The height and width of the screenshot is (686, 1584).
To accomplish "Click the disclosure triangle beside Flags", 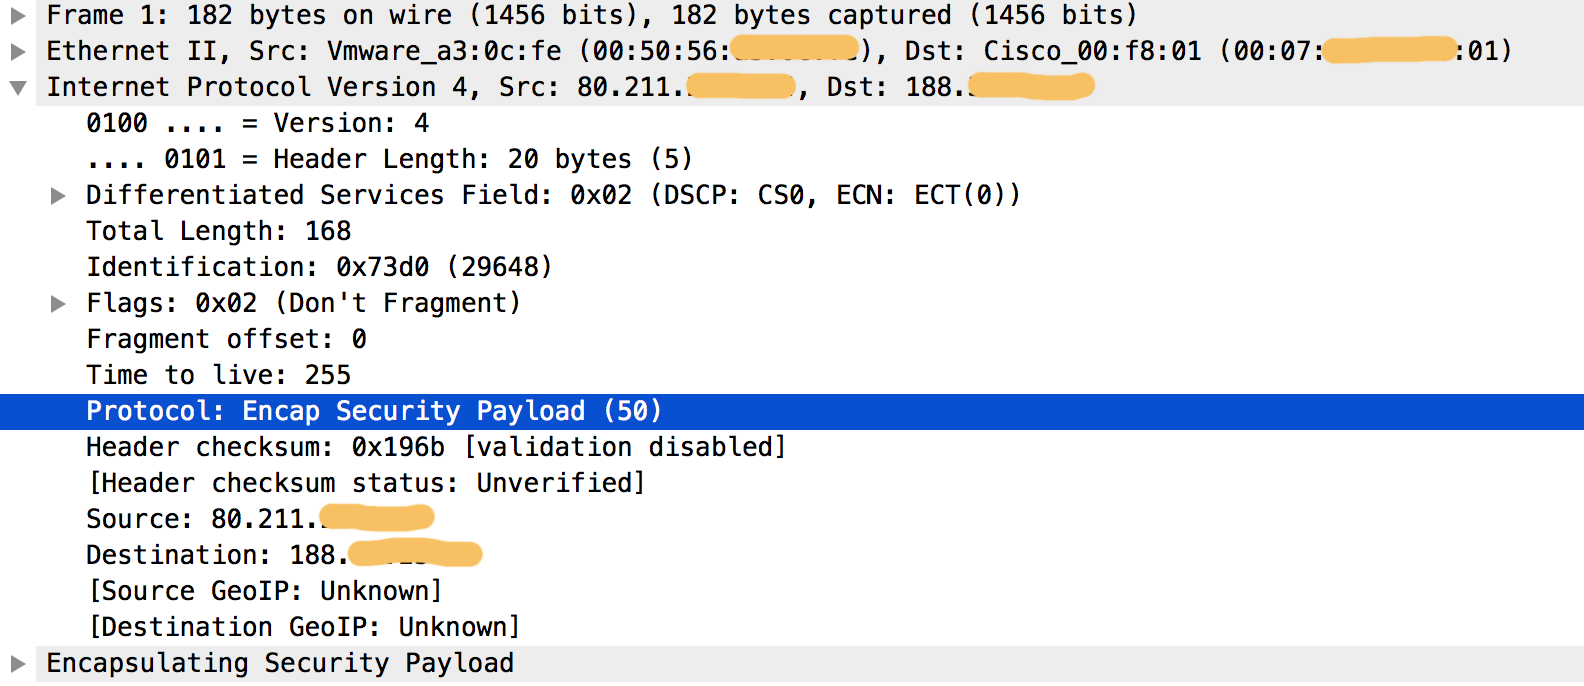I will pos(58,303).
